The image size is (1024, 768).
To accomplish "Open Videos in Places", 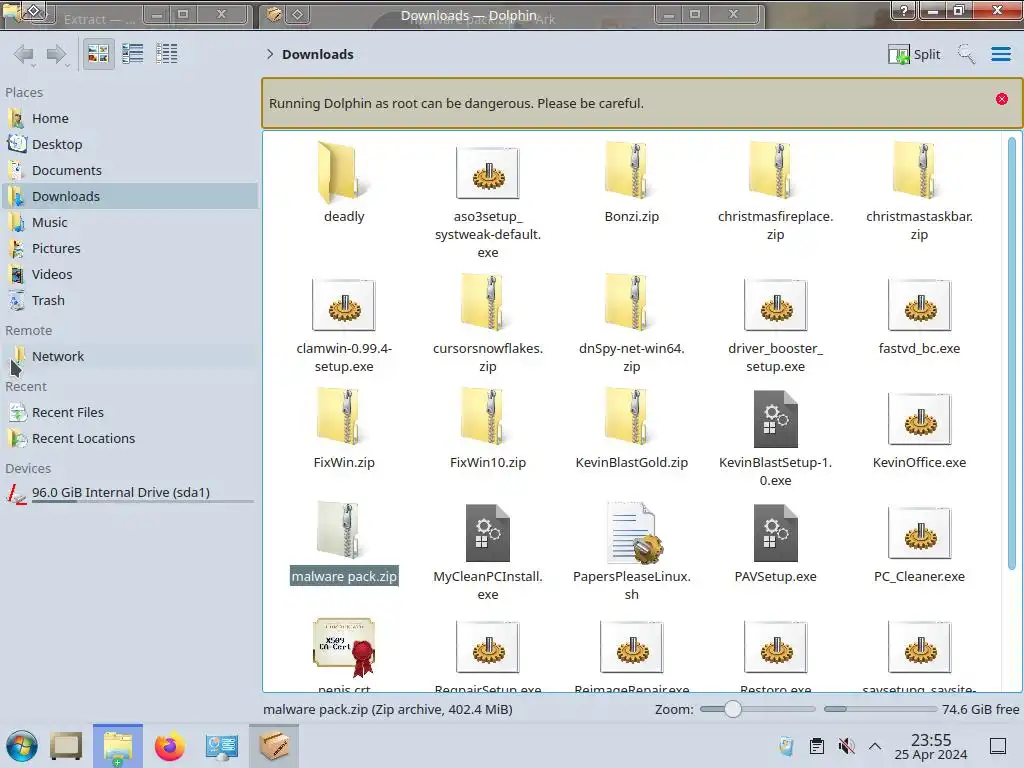I will (129, 275).
